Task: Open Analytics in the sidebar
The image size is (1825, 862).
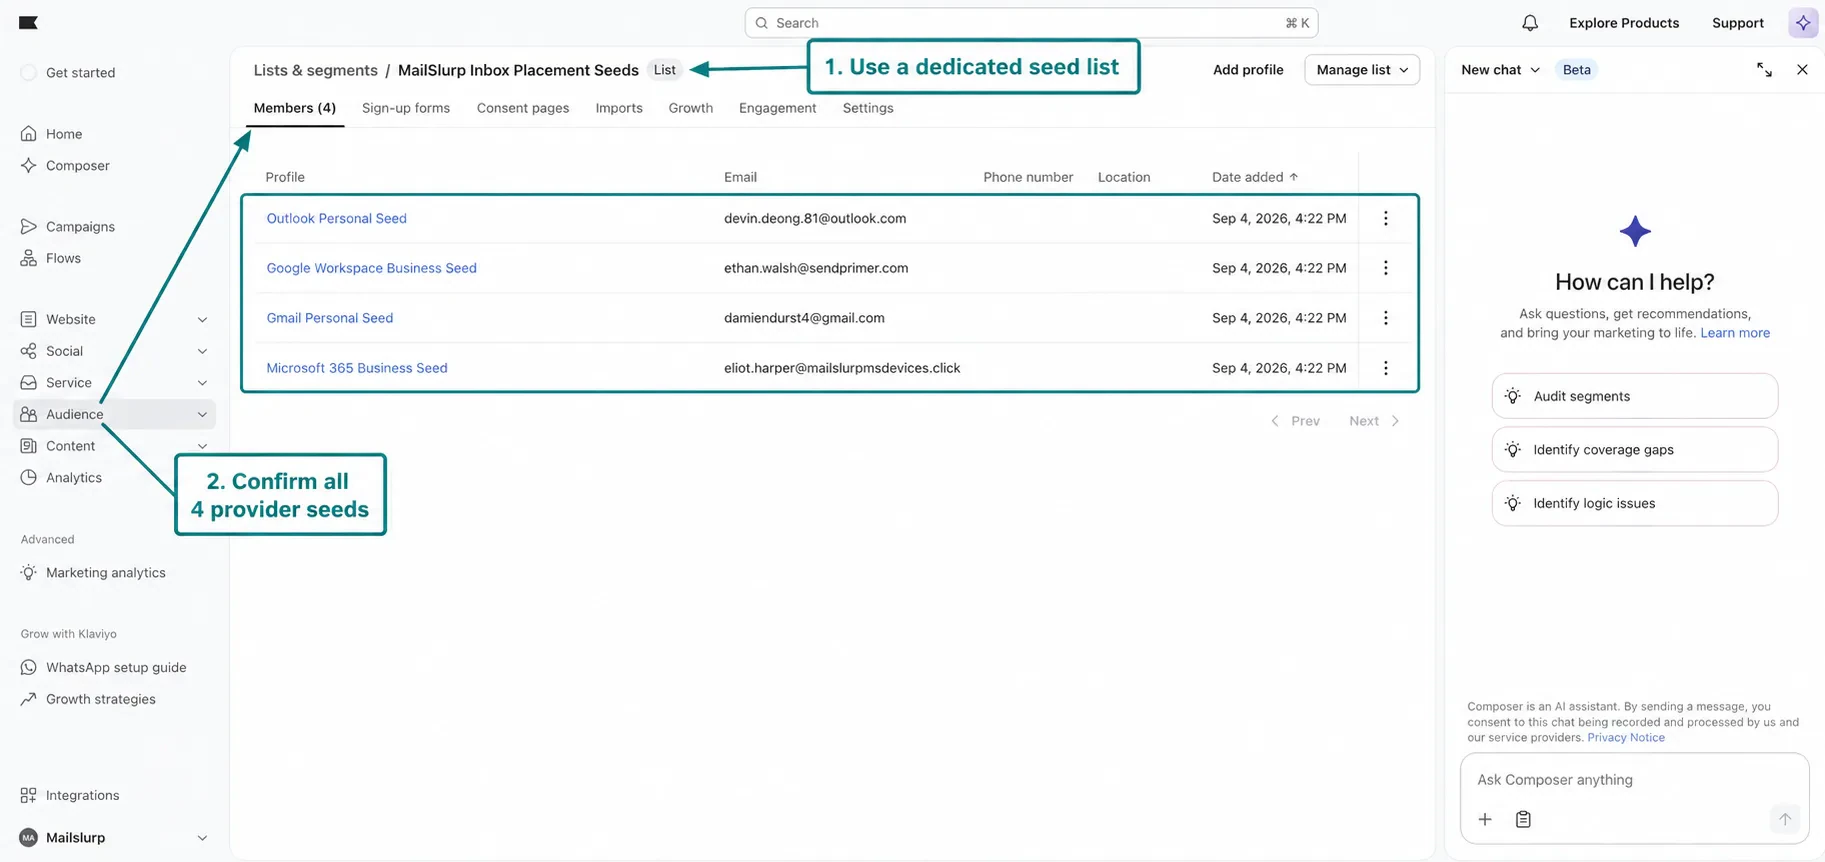Action: [74, 478]
